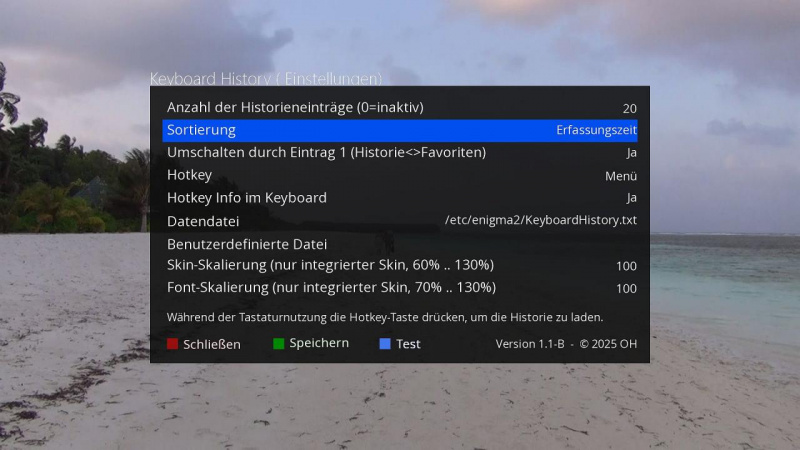Select the Font-Skalierung settings row

[399, 288]
